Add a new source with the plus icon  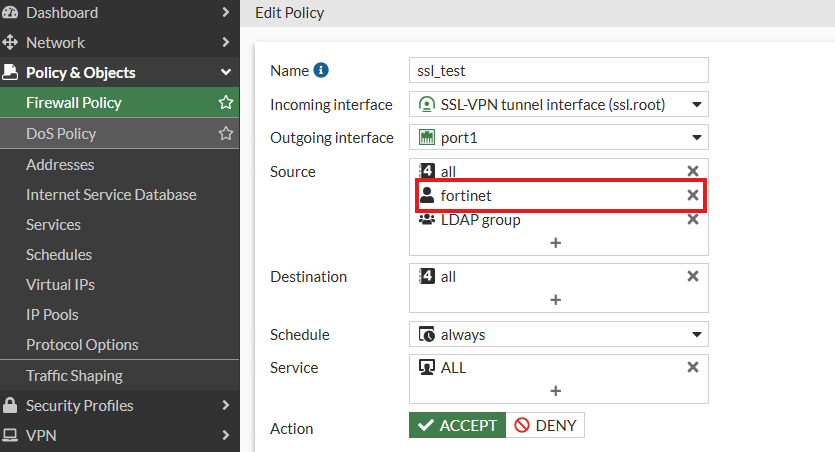(556, 243)
